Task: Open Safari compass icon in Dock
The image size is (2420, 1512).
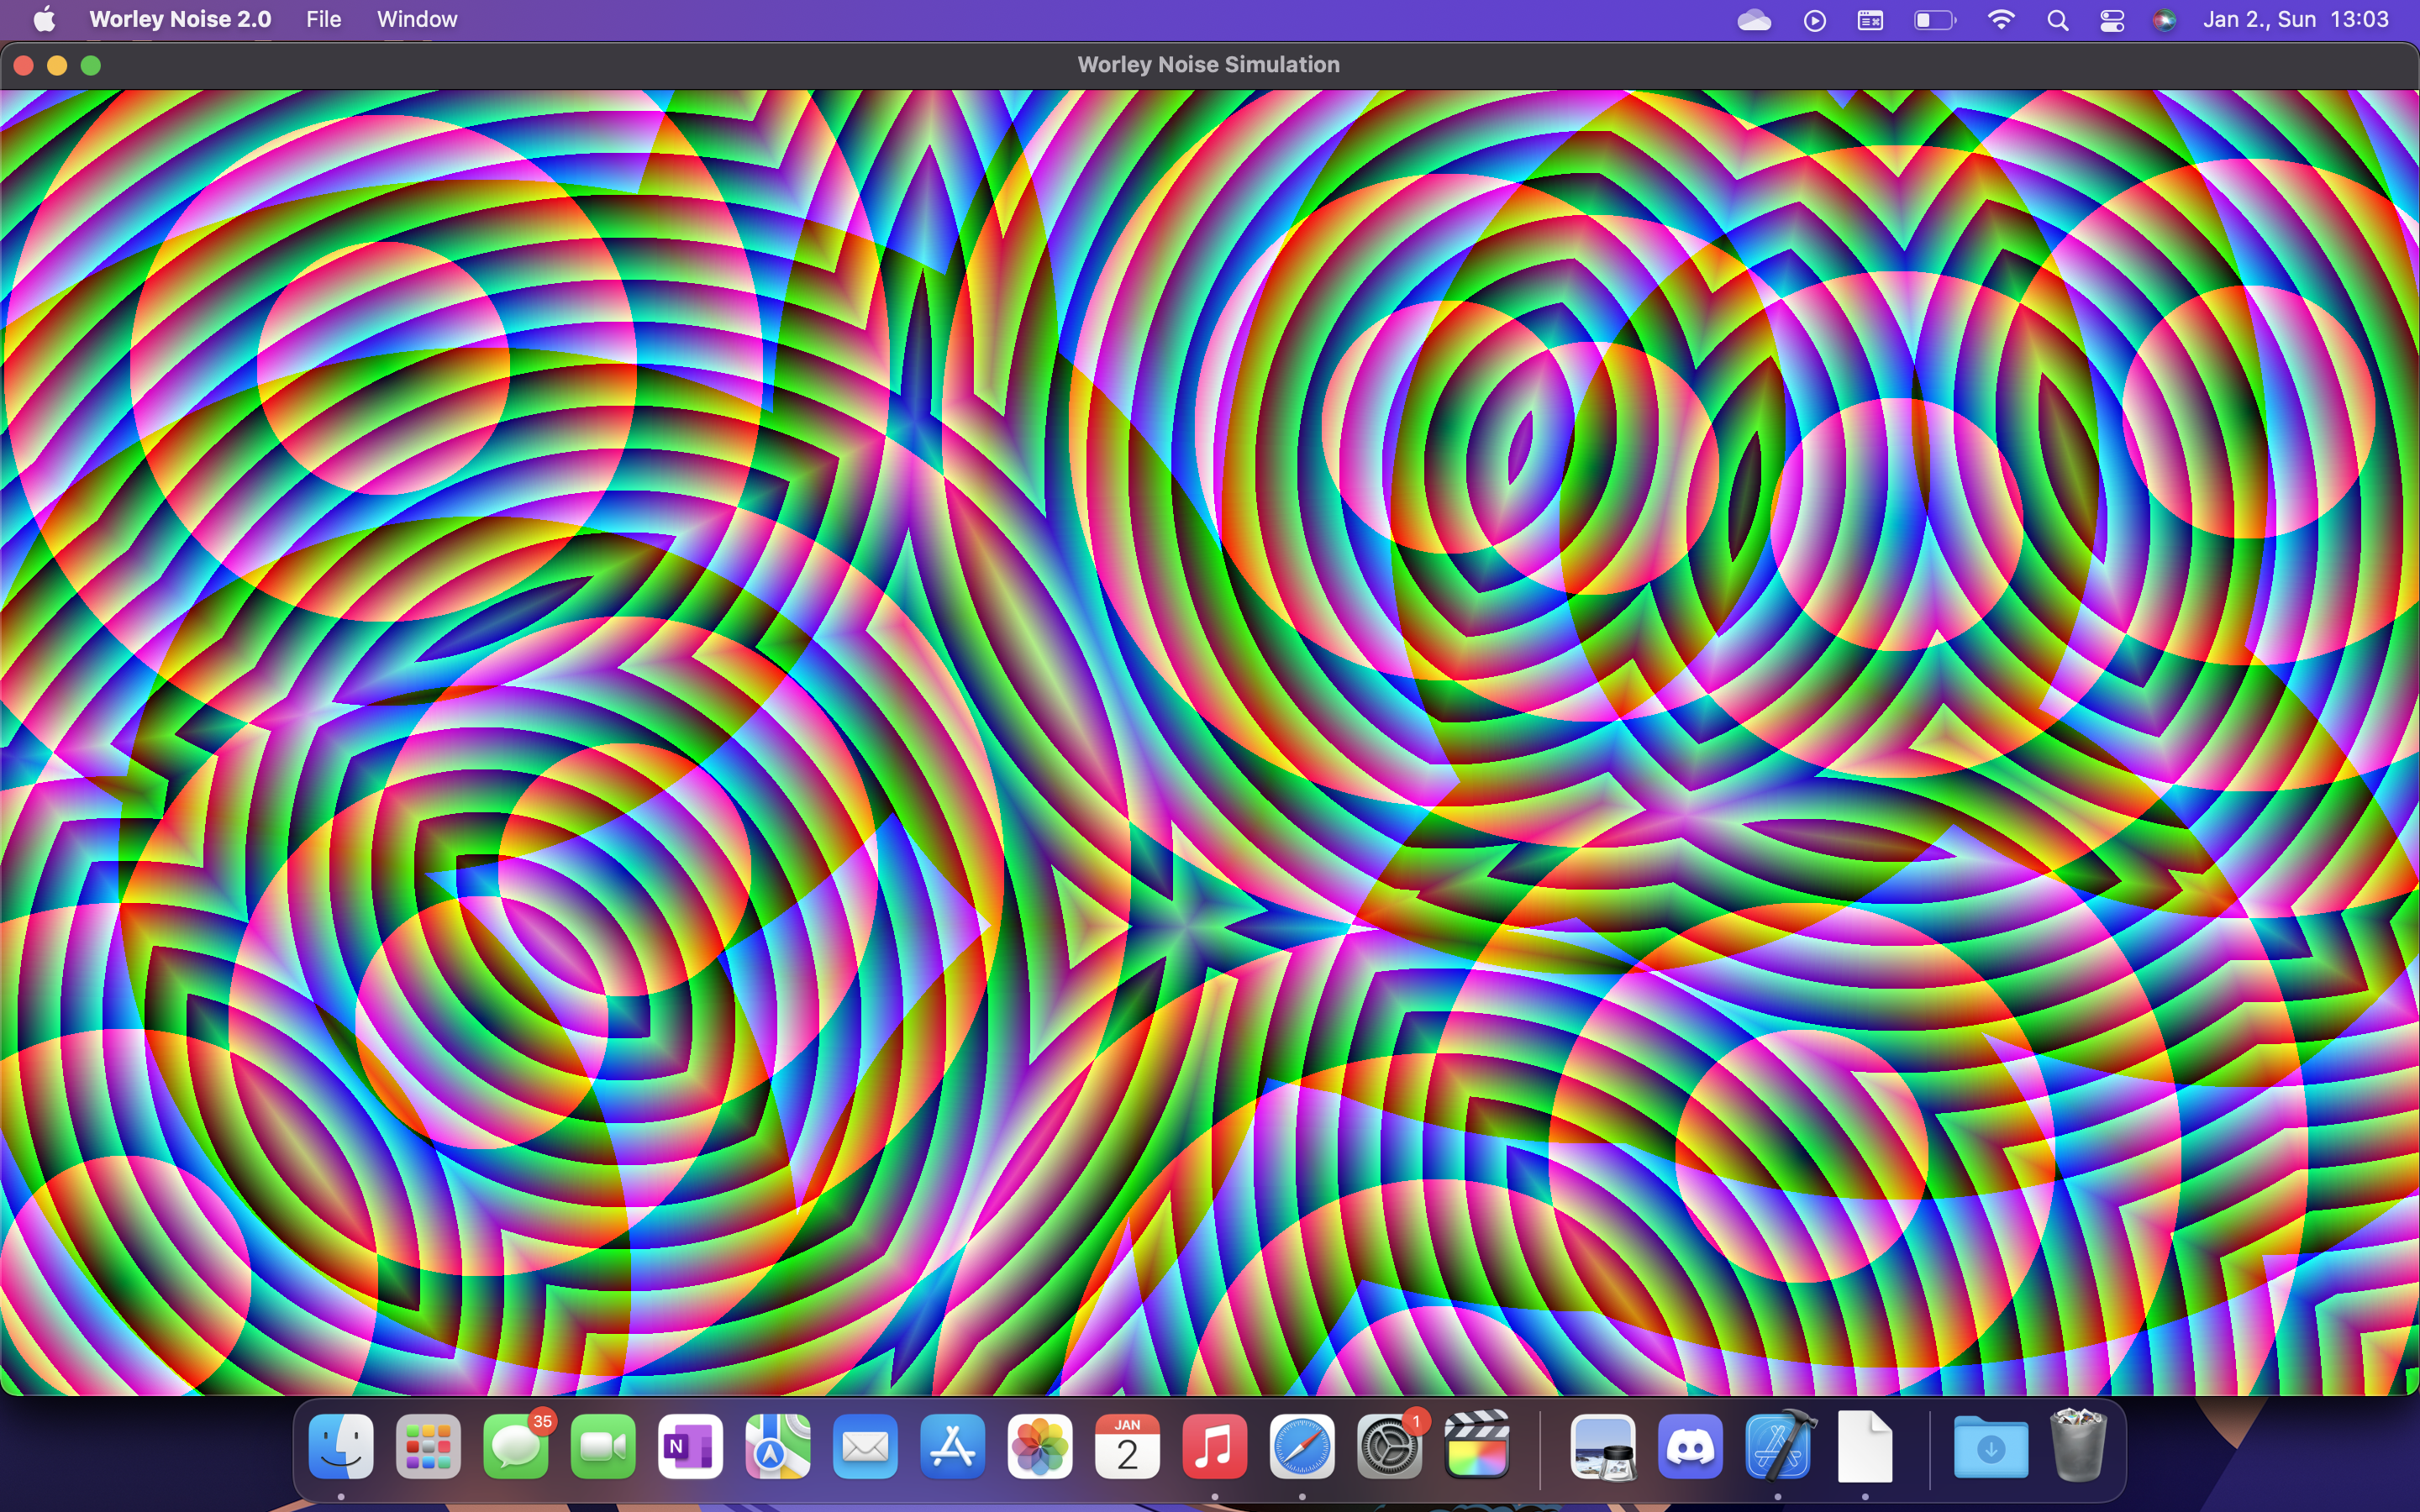Action: point(1302,1447)
